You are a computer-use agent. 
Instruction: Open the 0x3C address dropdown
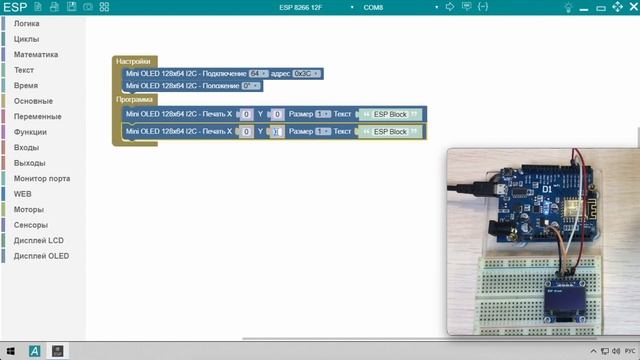pos(307,74)
